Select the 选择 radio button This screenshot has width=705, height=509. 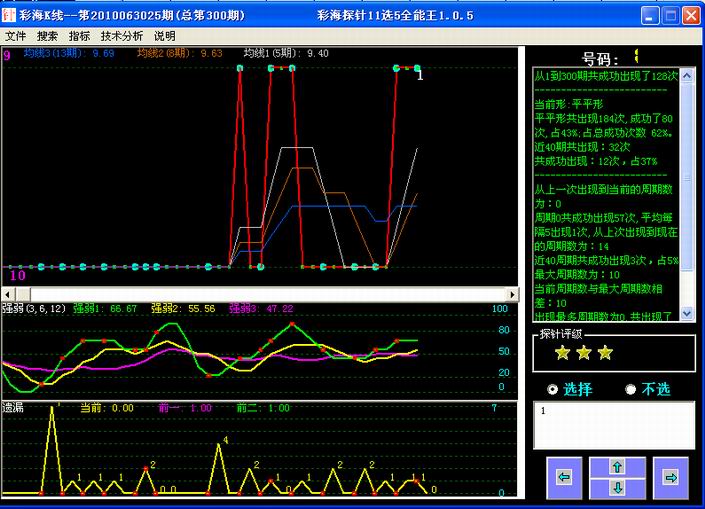[x=553, y=389]
